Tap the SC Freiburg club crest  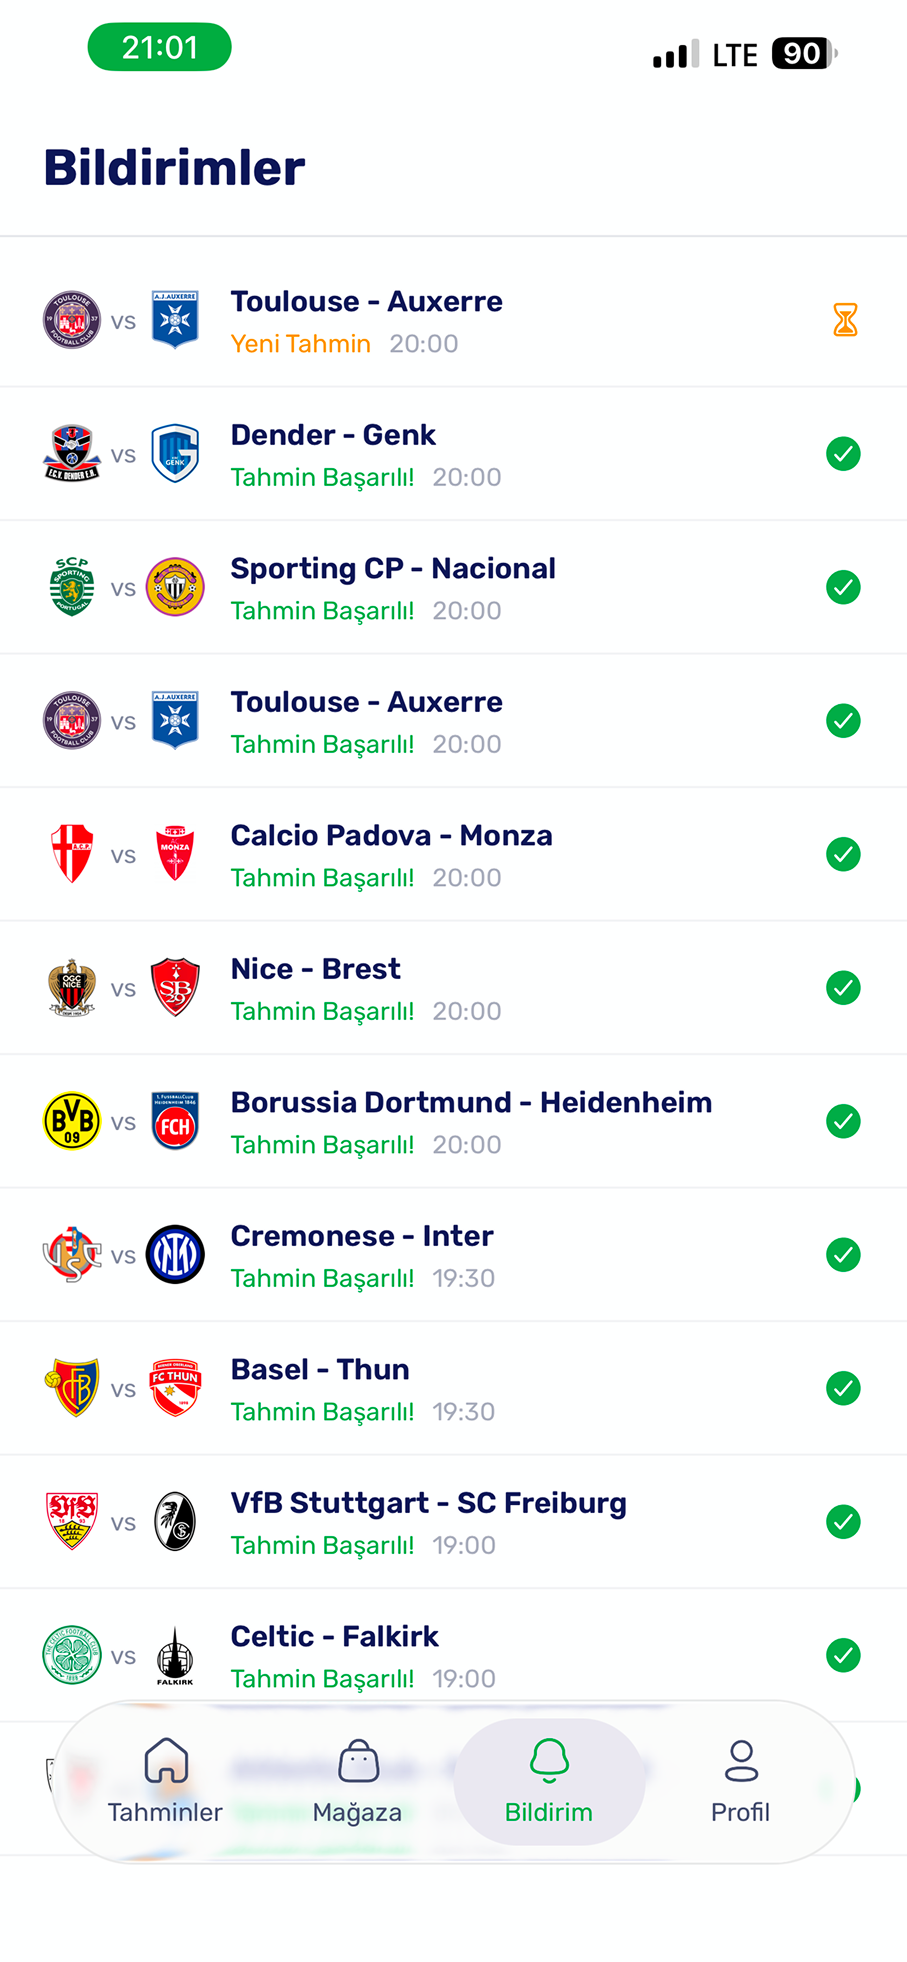[175, 1522]
